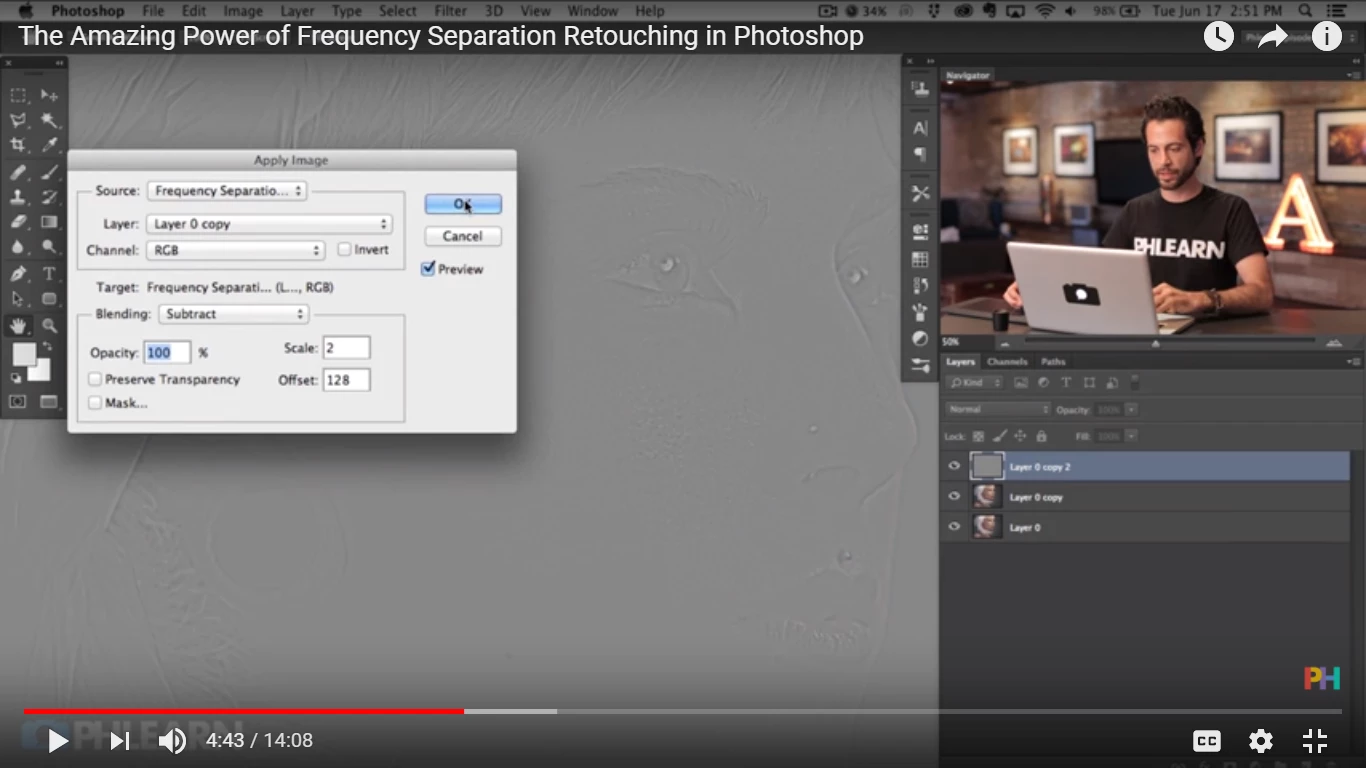The image size is (1366, 768).
Task: Select the Magic Wand tool
Action: tap(49, 121)
